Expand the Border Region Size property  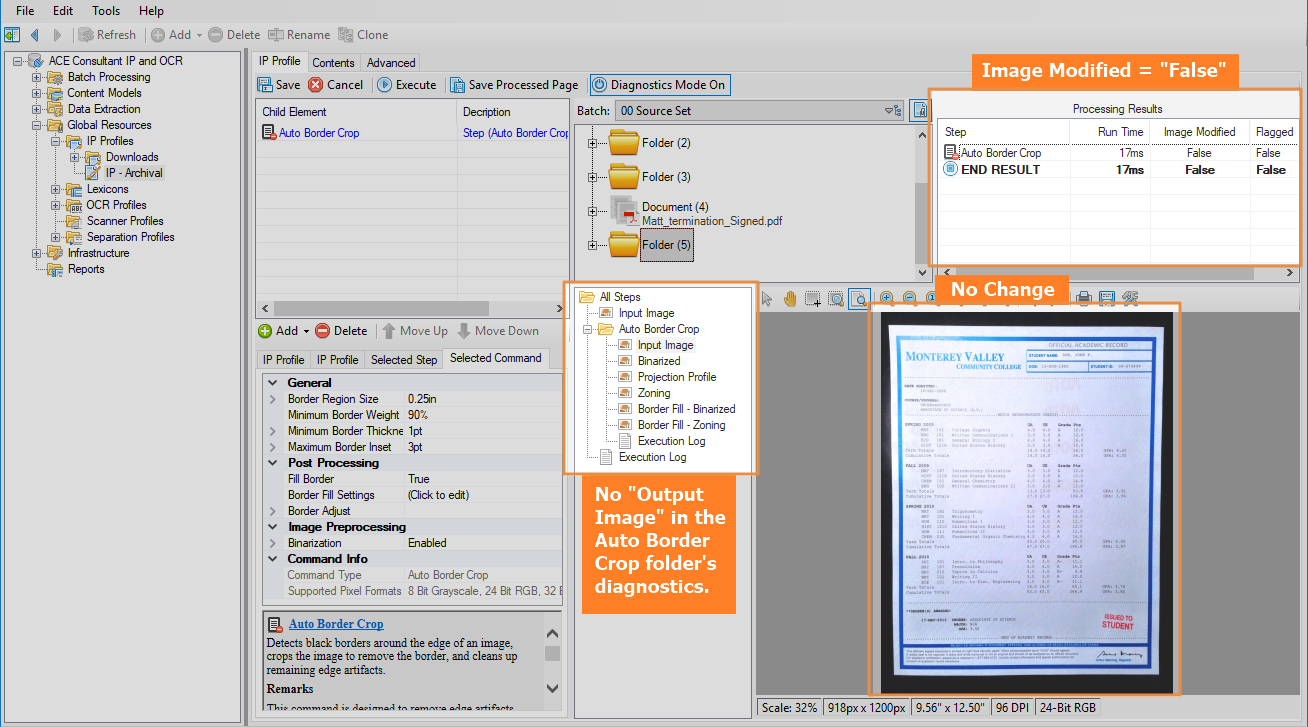(x=273, y=399)
